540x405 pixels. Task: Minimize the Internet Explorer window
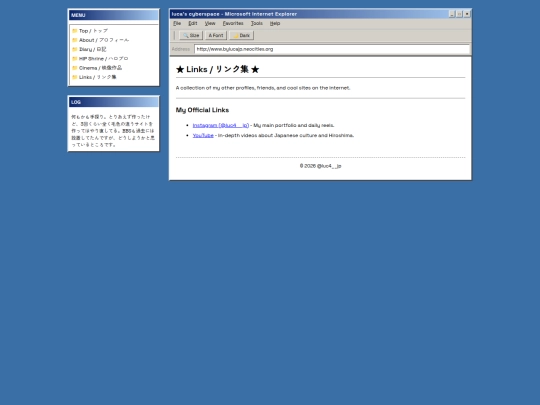point(452,14)
